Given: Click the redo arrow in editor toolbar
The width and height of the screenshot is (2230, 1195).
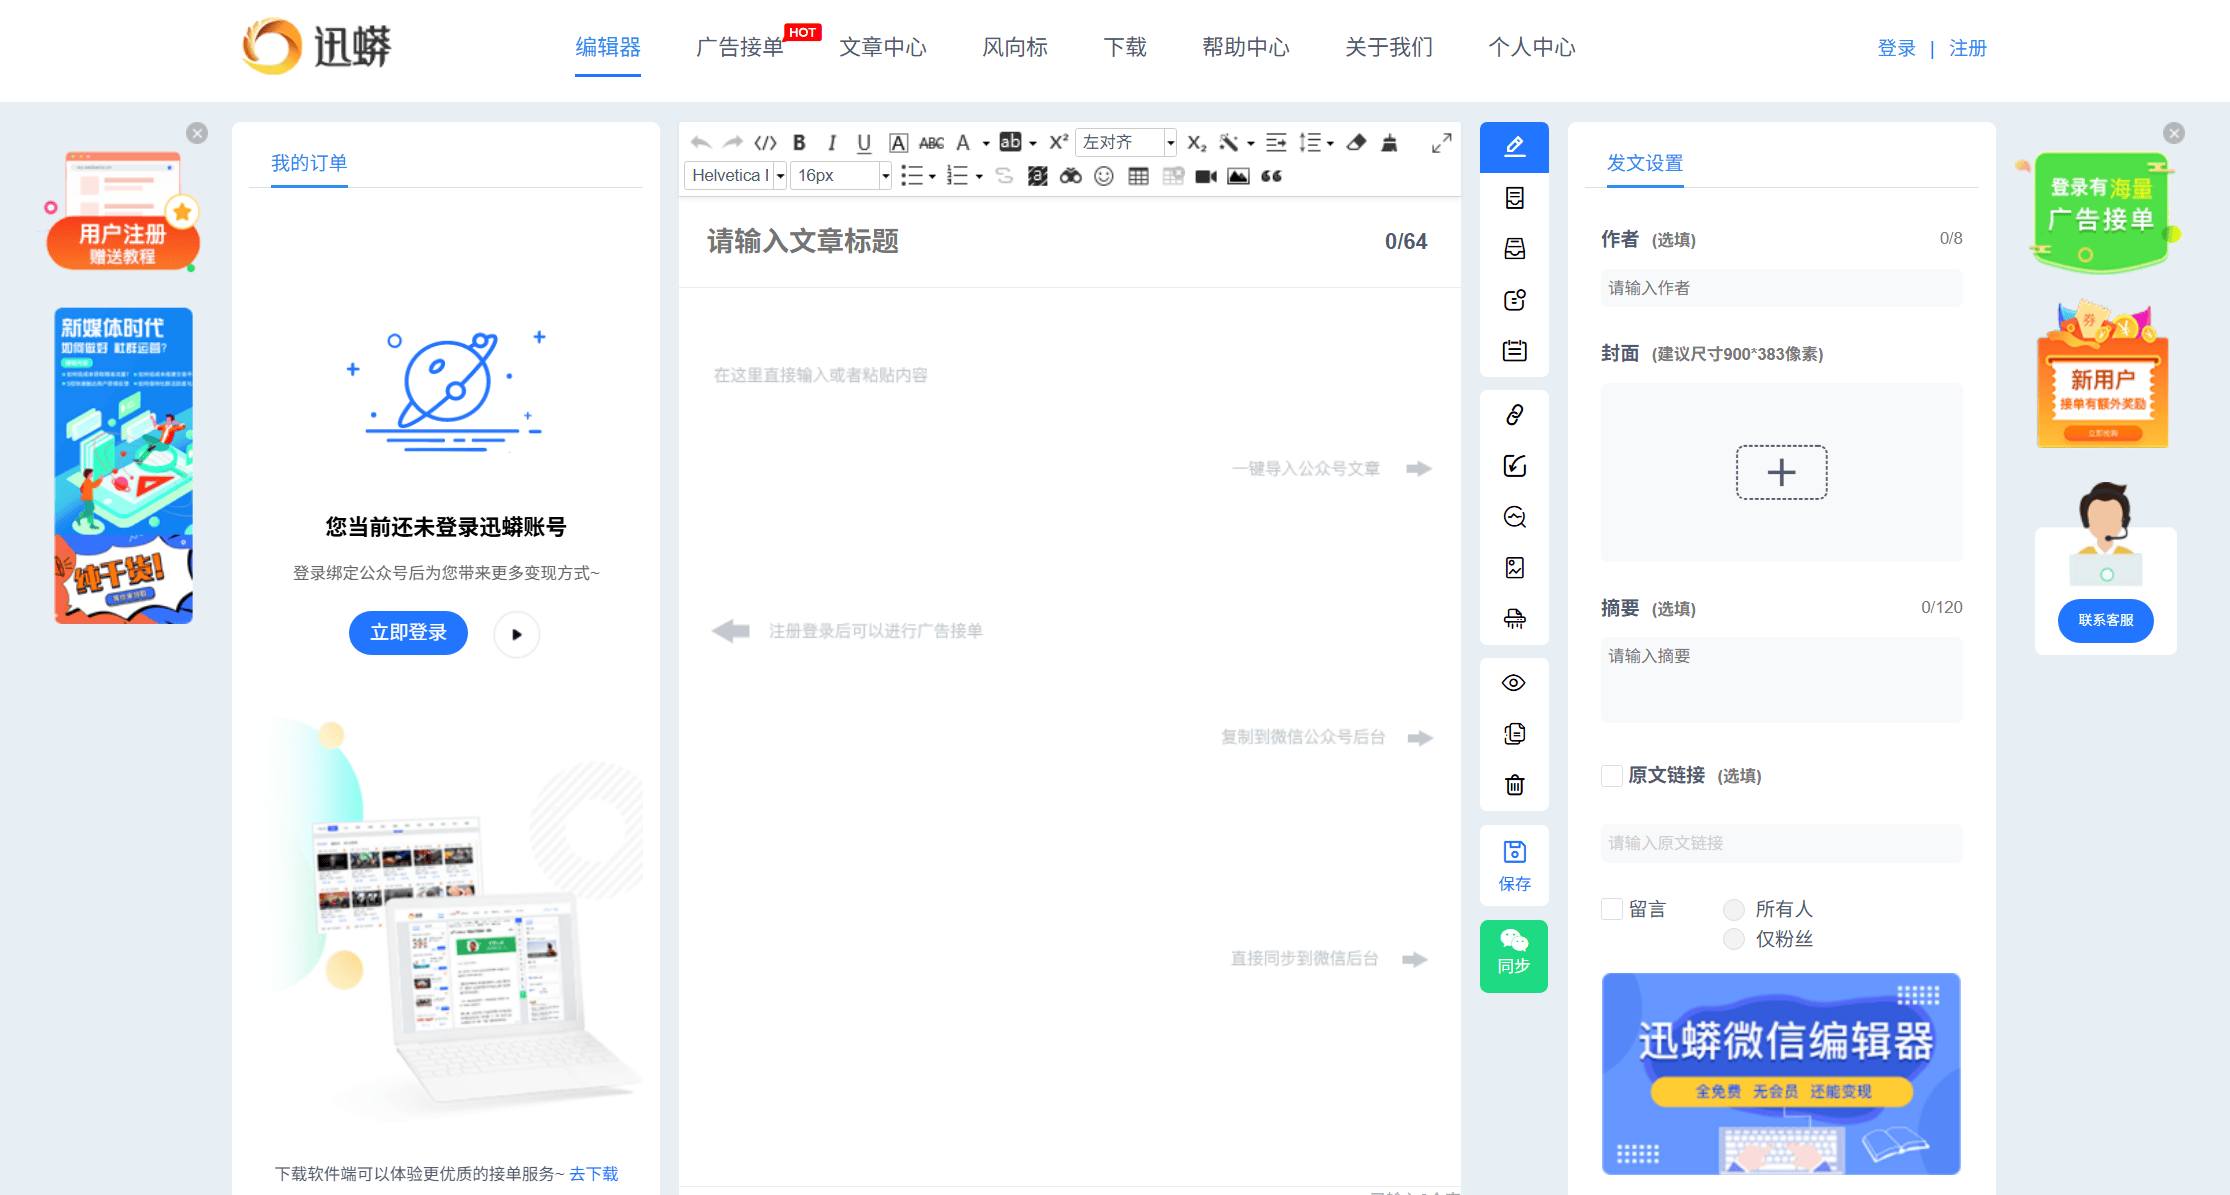Looking at the screenshot, I should (x=733, y=143).
